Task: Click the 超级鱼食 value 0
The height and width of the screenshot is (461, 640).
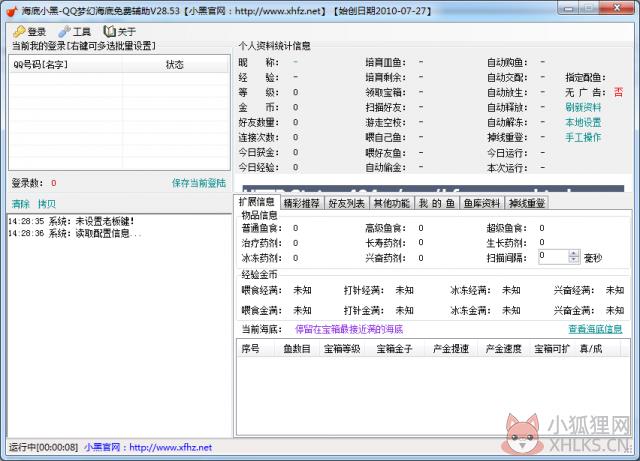Action: [542, 228]
